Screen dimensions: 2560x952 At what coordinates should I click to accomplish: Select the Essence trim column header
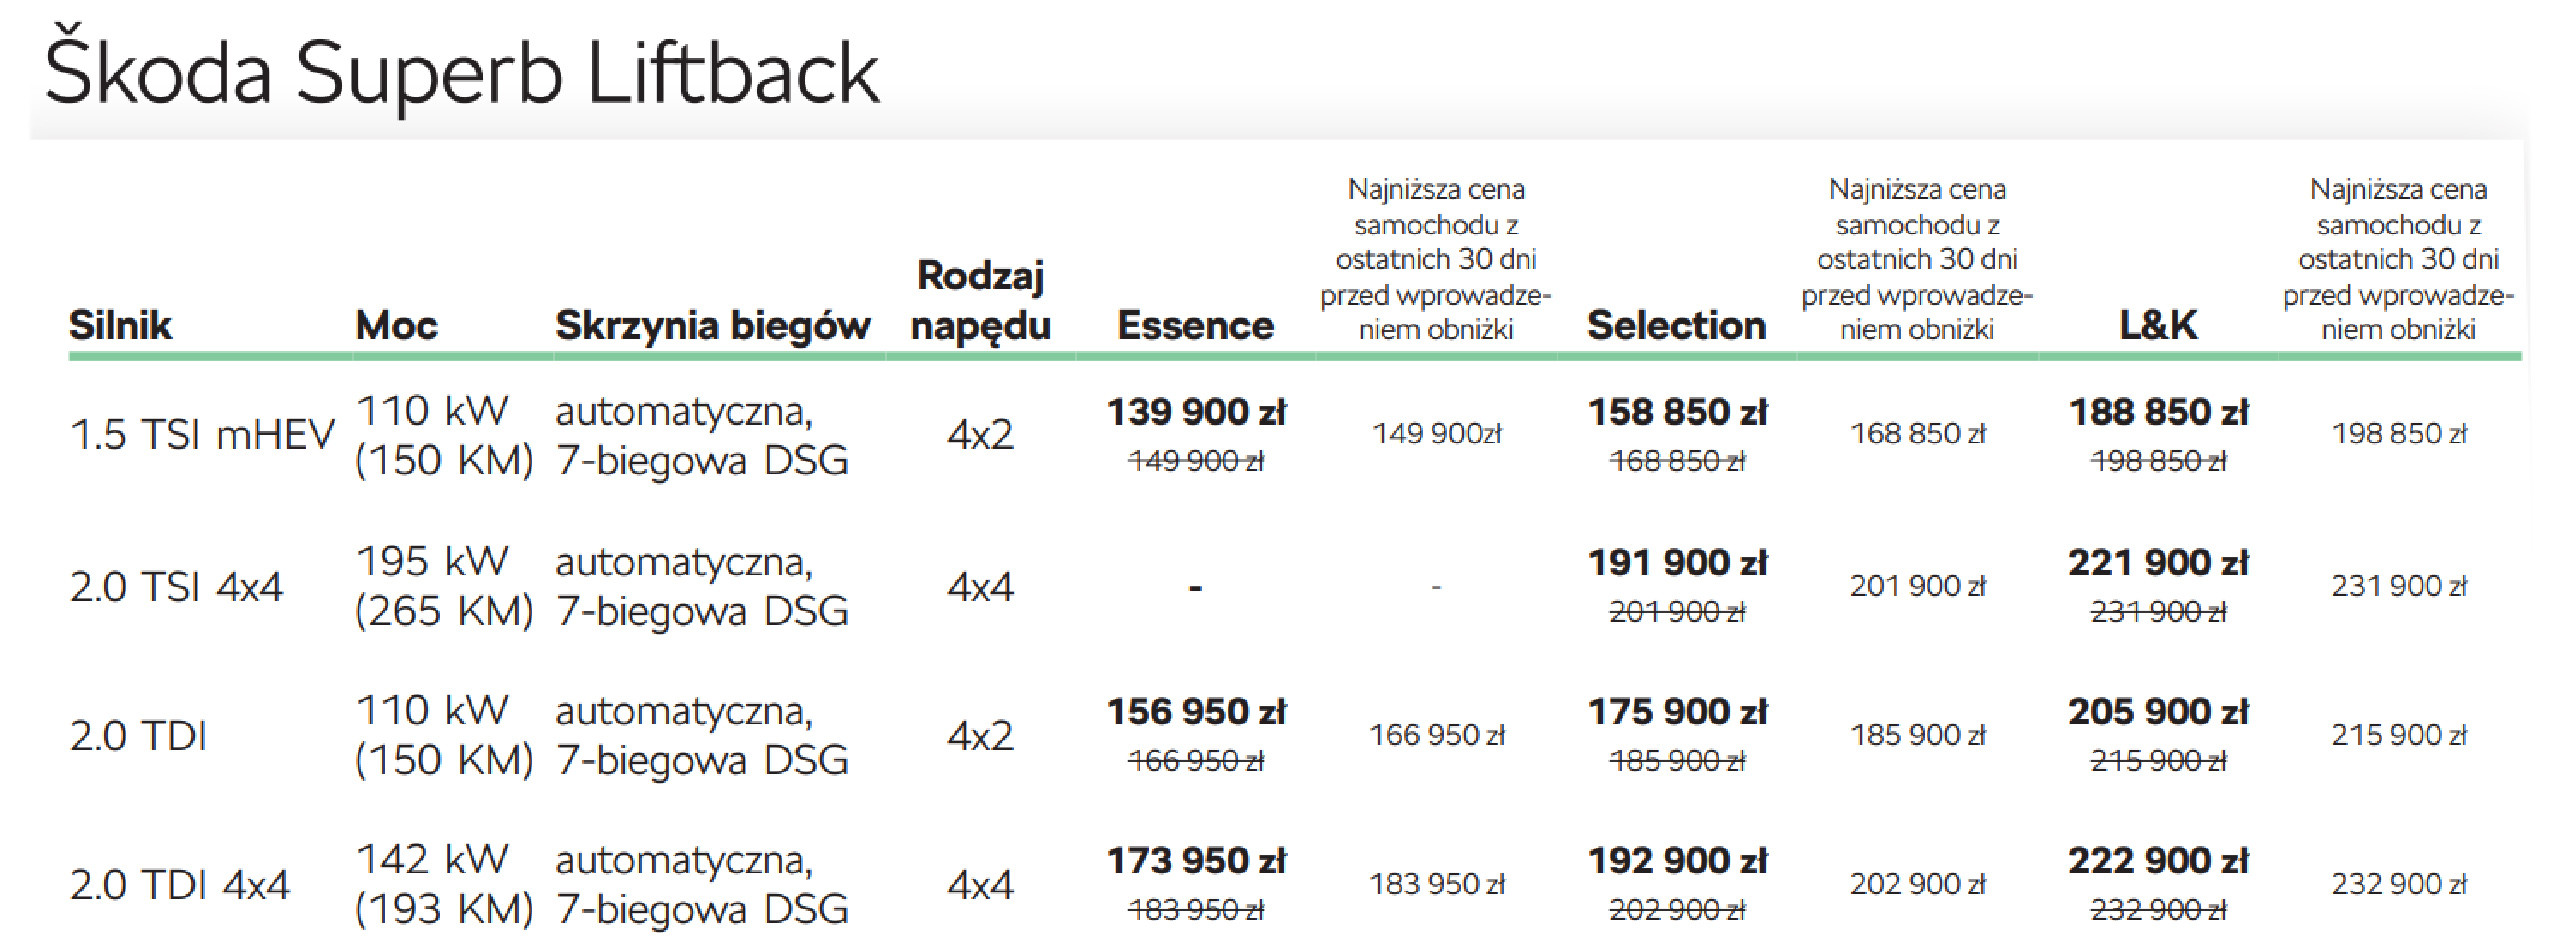coord(1195,325)
